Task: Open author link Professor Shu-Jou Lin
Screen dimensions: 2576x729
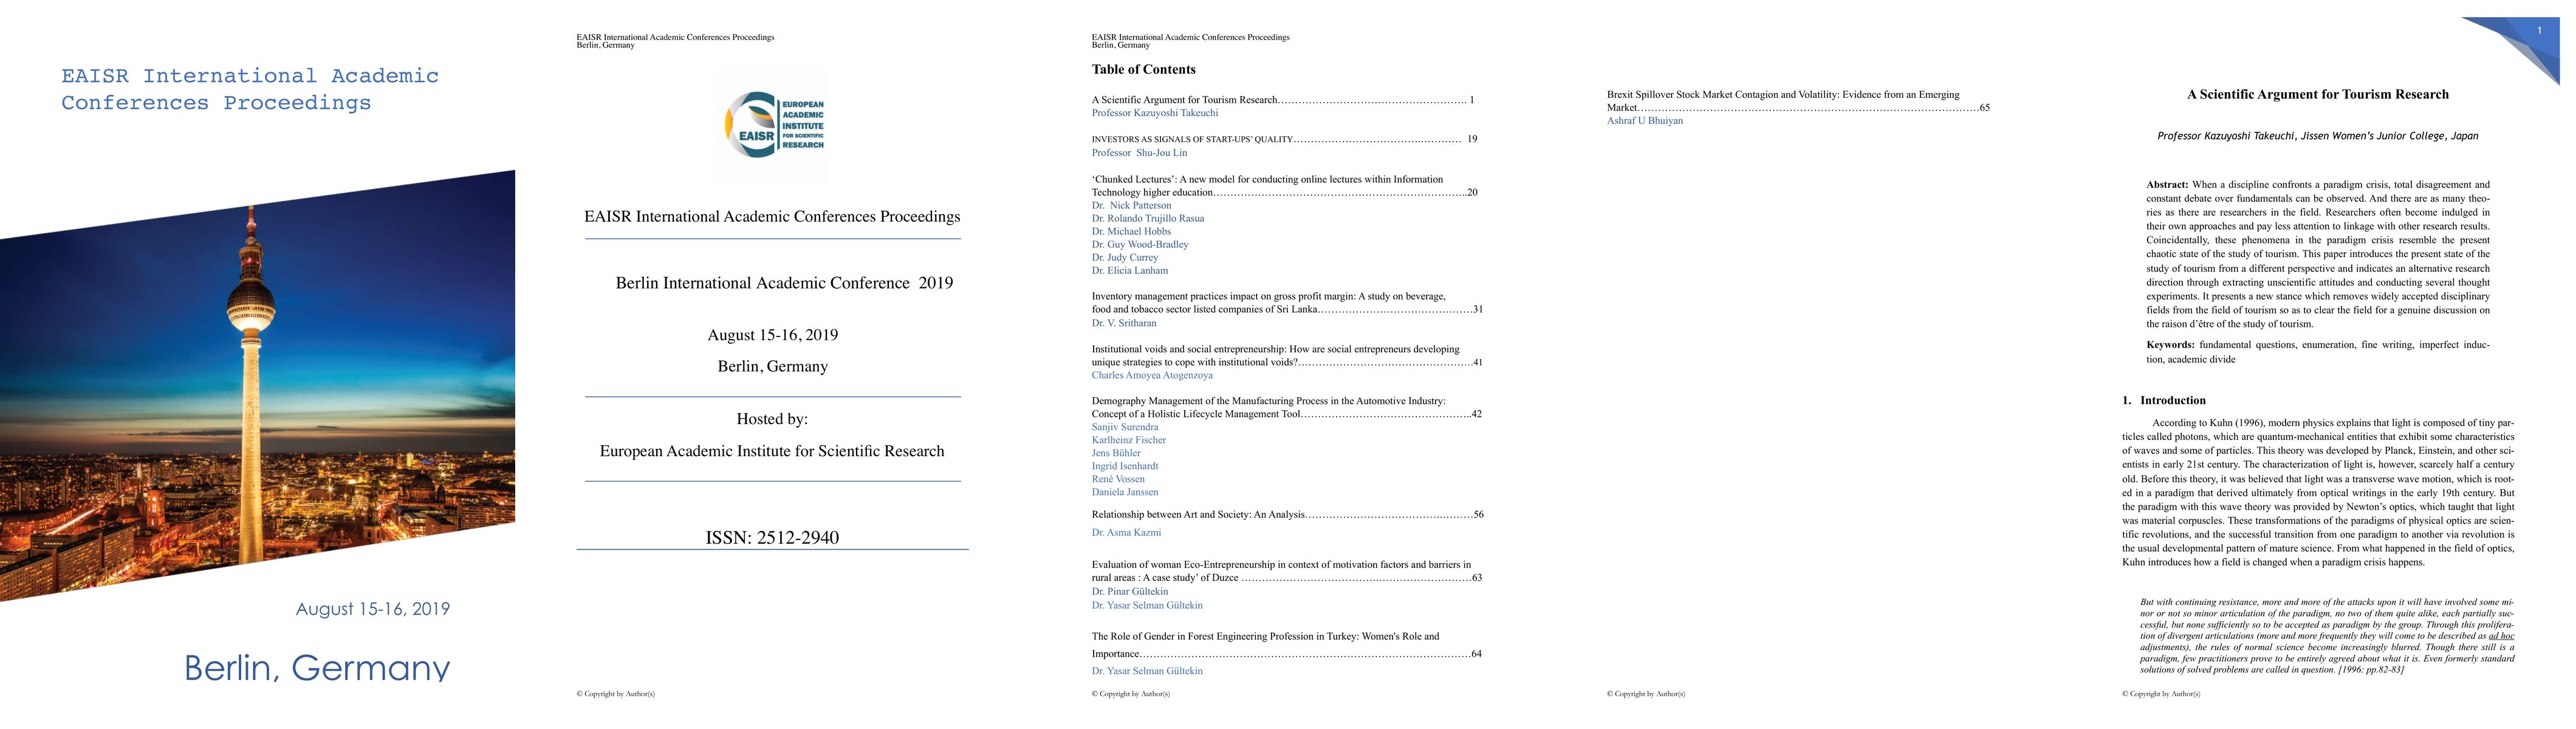Action: pyautogui.click(x=1139, y=153)
